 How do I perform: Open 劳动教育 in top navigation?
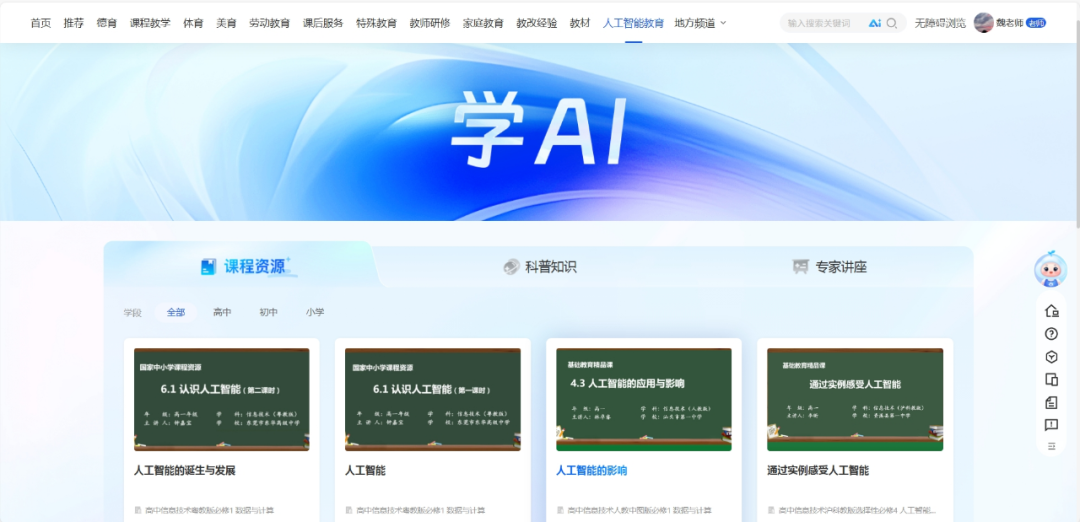pyautogui.click(x=269, y=23)
